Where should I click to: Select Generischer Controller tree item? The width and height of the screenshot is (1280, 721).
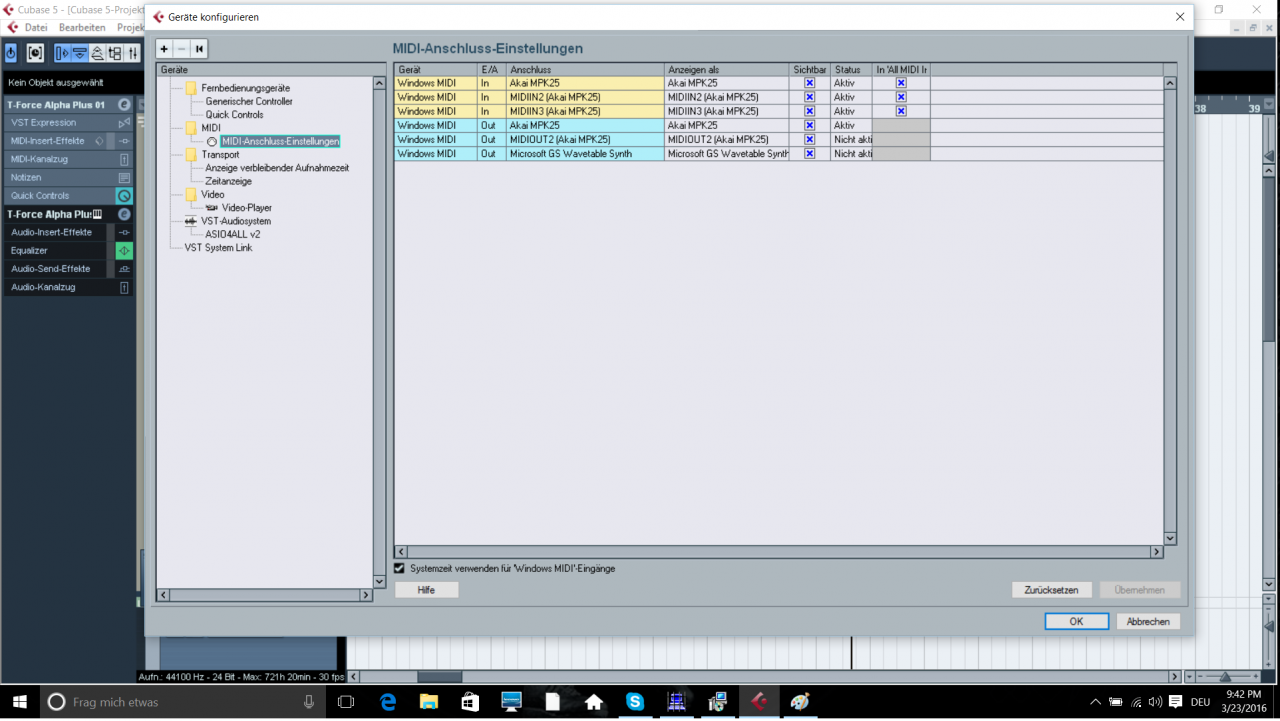249,101
